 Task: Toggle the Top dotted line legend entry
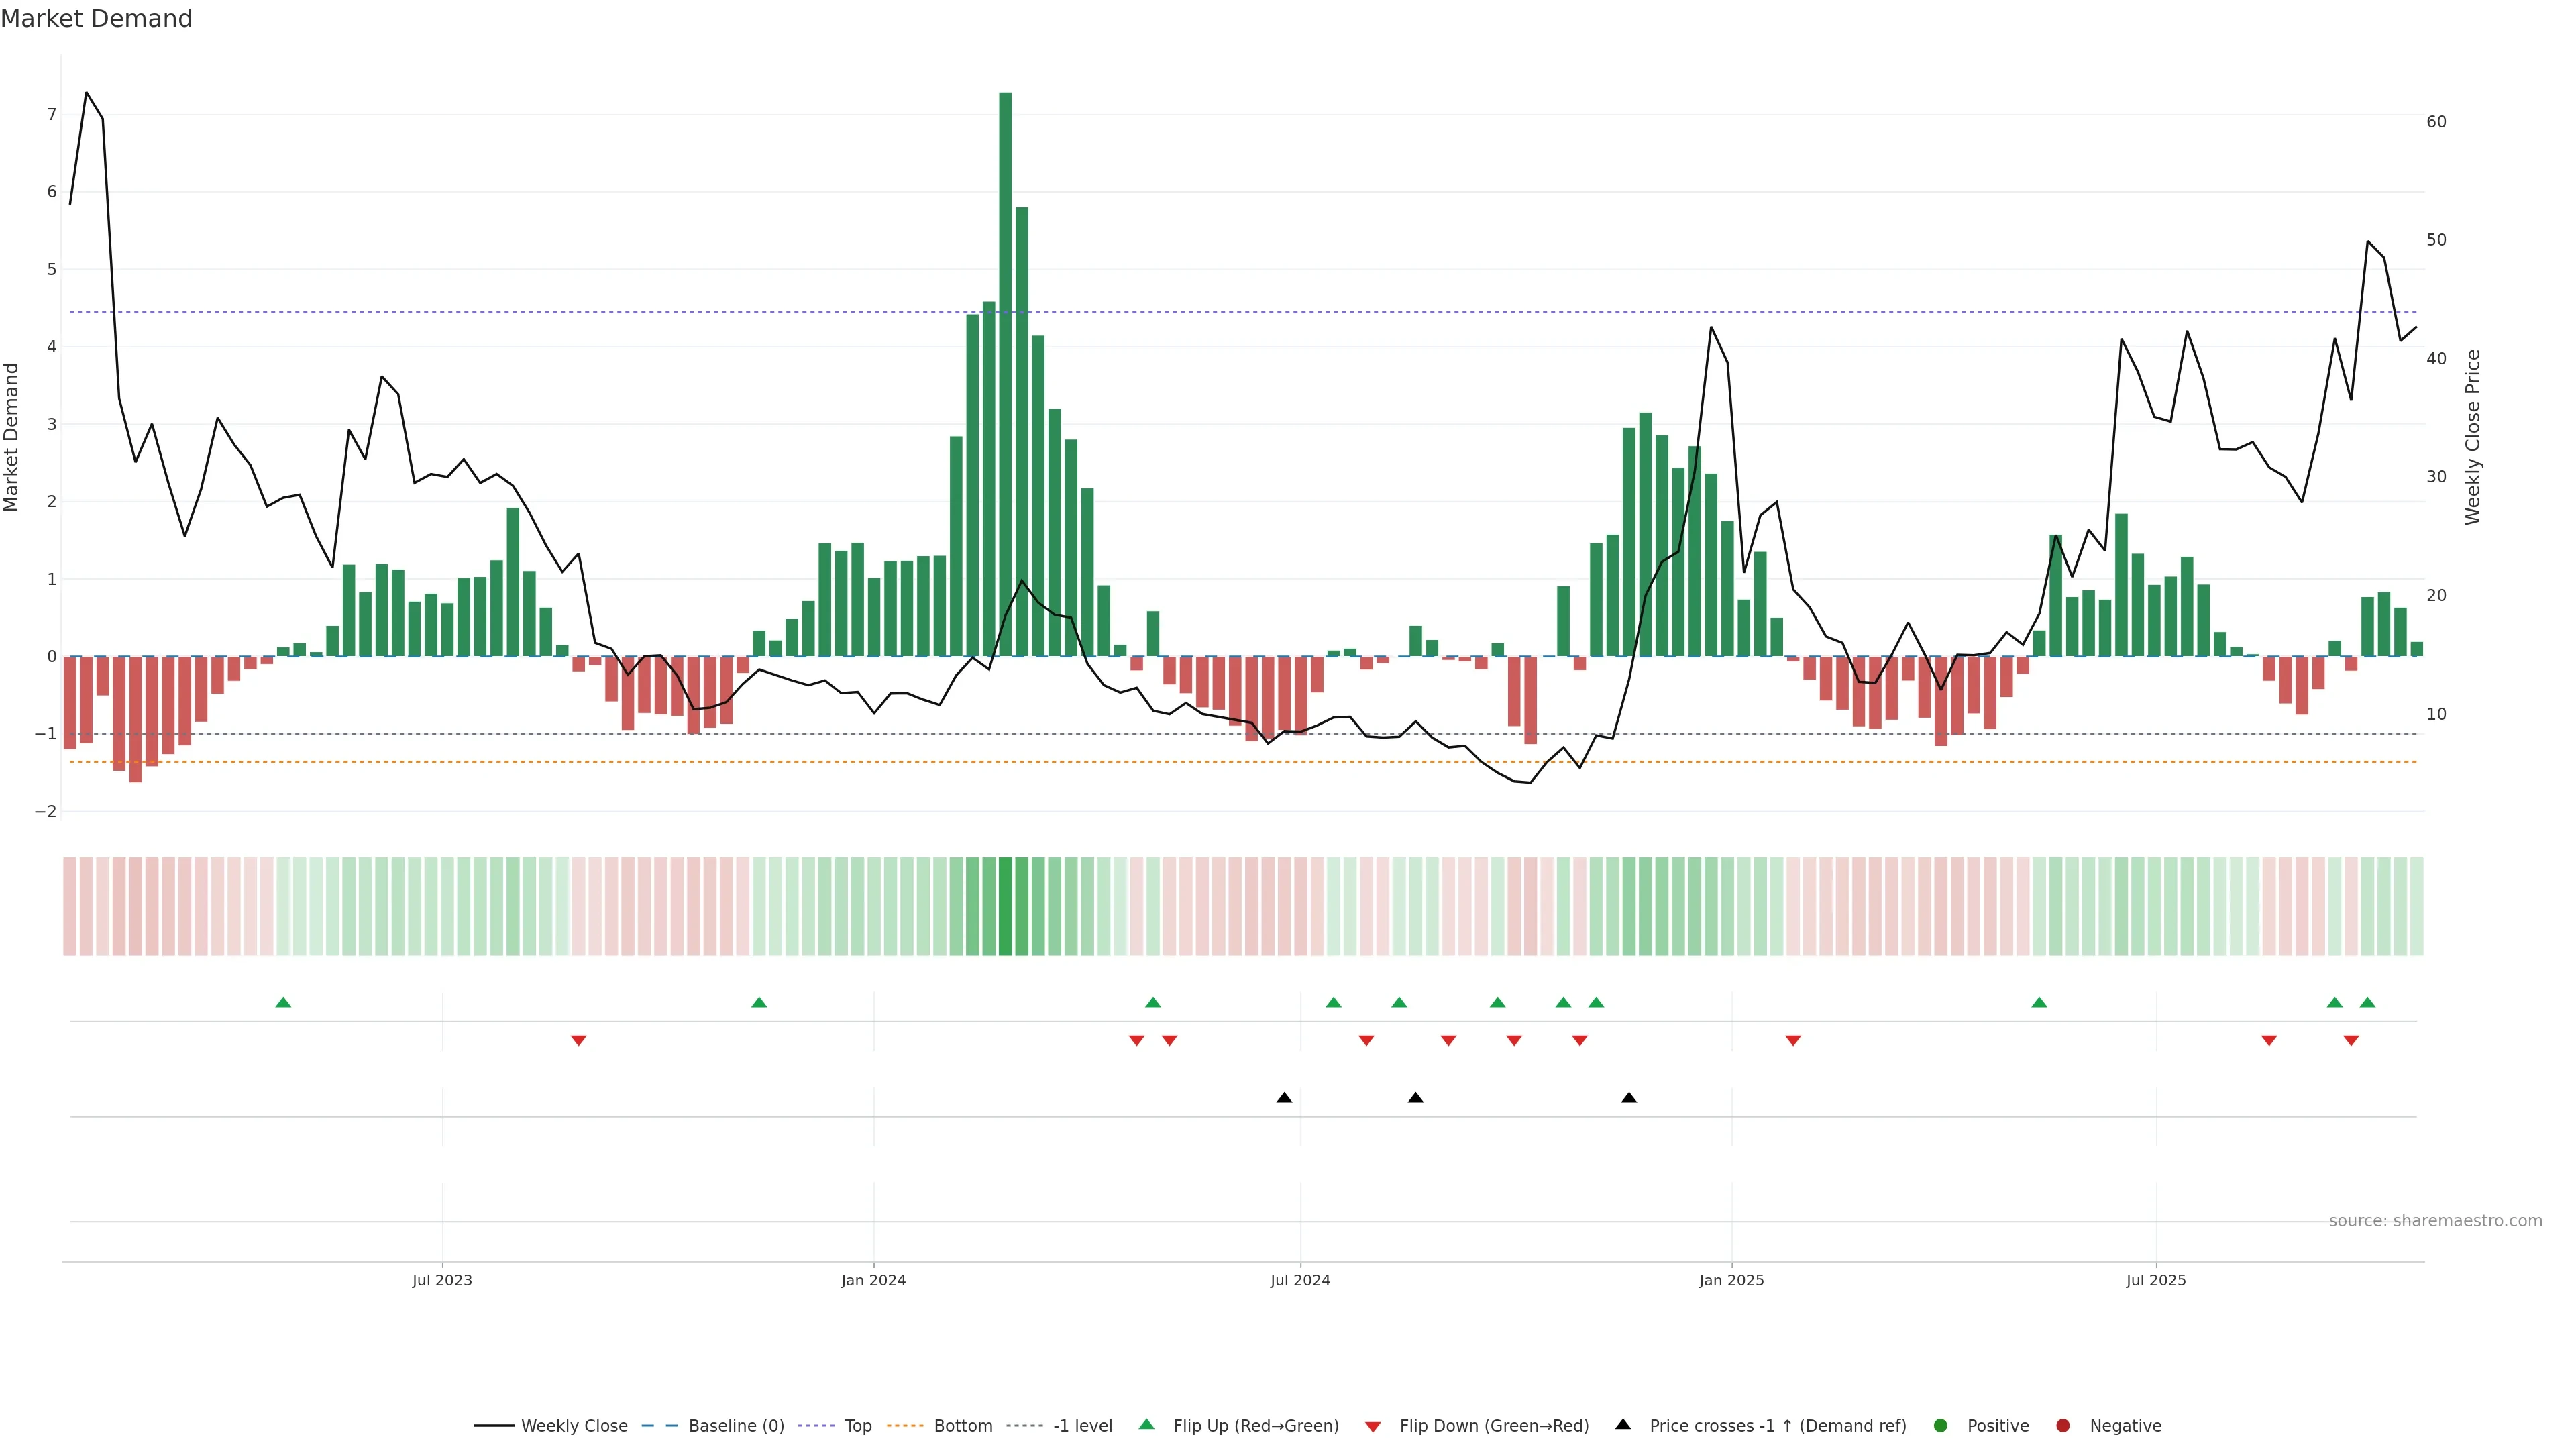(858, 1426)
